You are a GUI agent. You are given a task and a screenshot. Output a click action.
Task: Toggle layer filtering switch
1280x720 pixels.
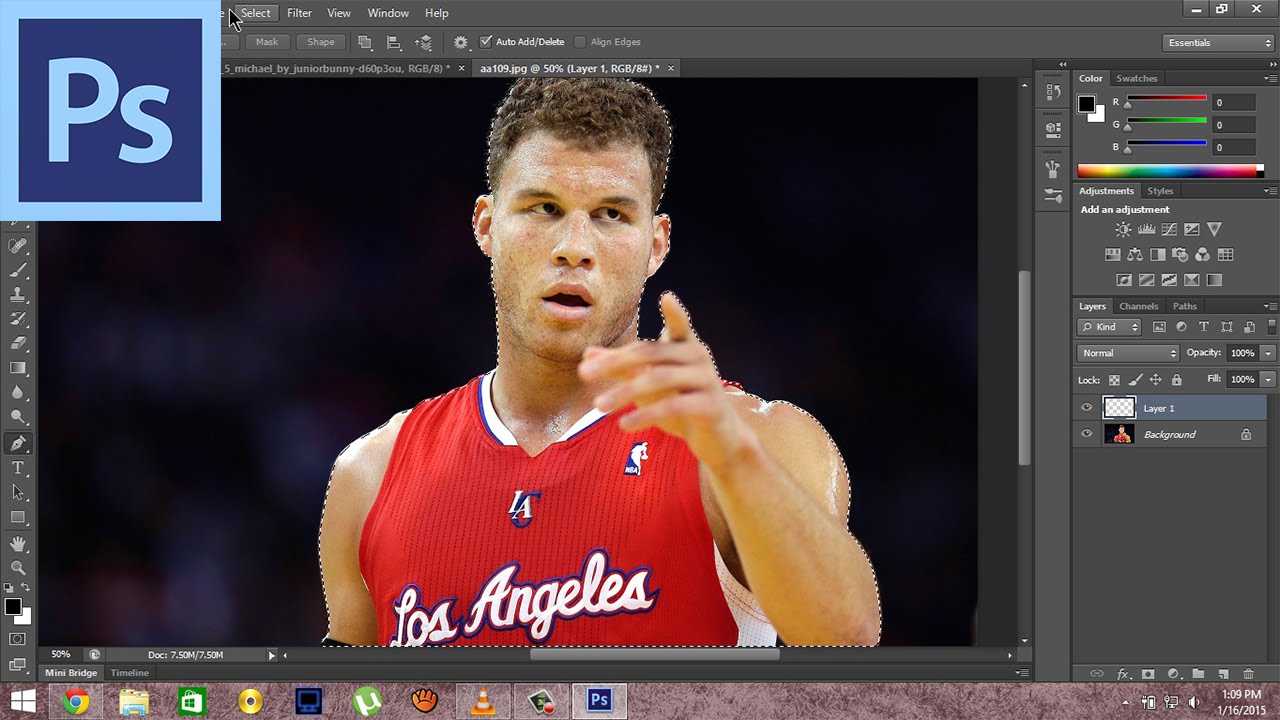pyautogui.click(x=1272, y=327)
